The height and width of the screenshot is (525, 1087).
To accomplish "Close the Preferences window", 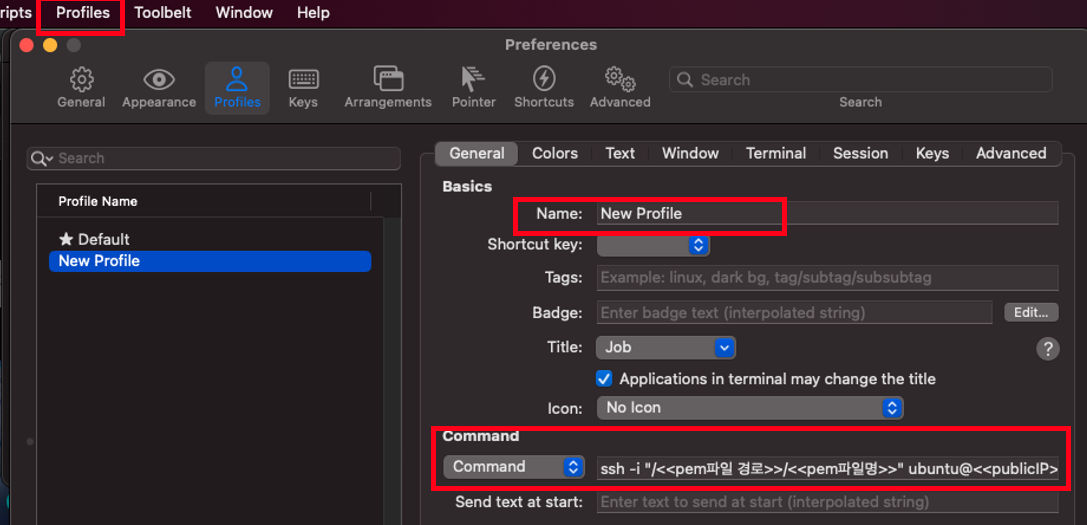I will click(x=27, y=46).
